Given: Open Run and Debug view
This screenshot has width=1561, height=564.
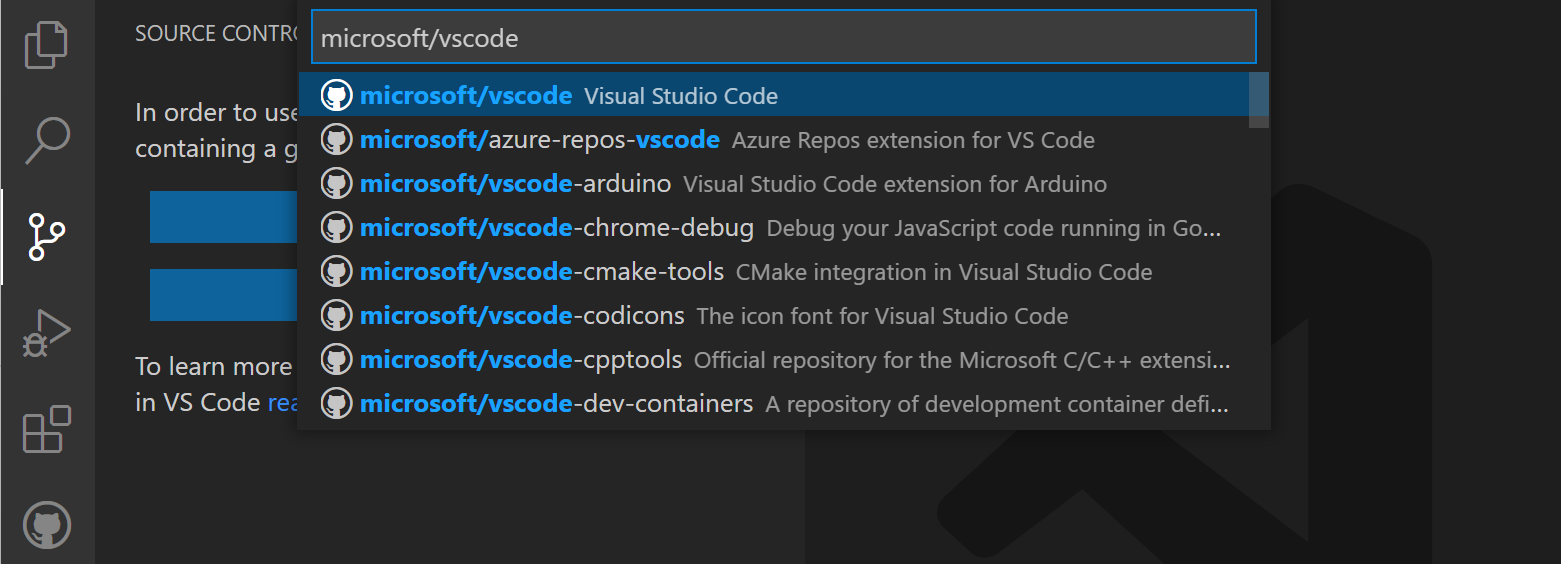Looking at the screenshot, I should 46,333.
